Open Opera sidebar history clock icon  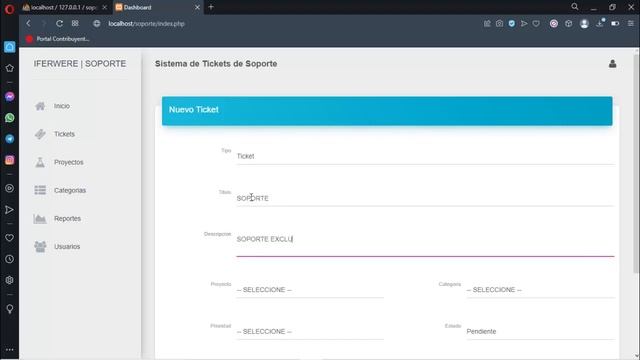(x=10, y=259)
